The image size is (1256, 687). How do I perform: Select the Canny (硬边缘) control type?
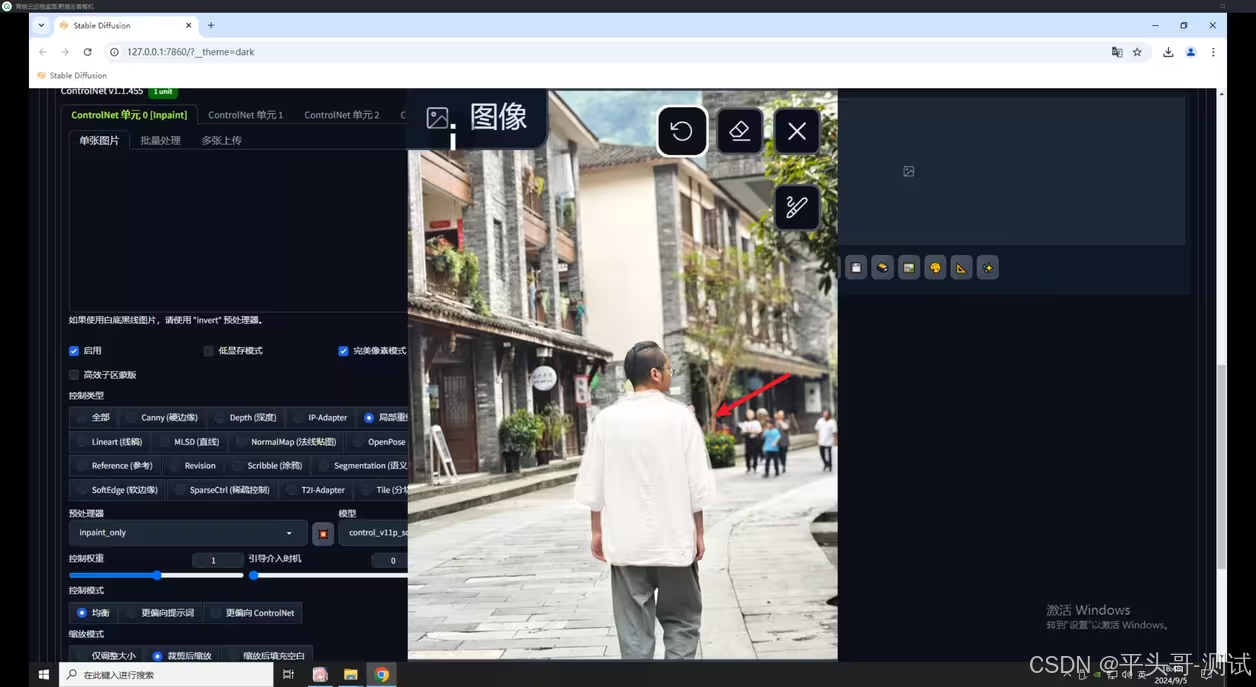pyautogui.click(x=162, y=417)
